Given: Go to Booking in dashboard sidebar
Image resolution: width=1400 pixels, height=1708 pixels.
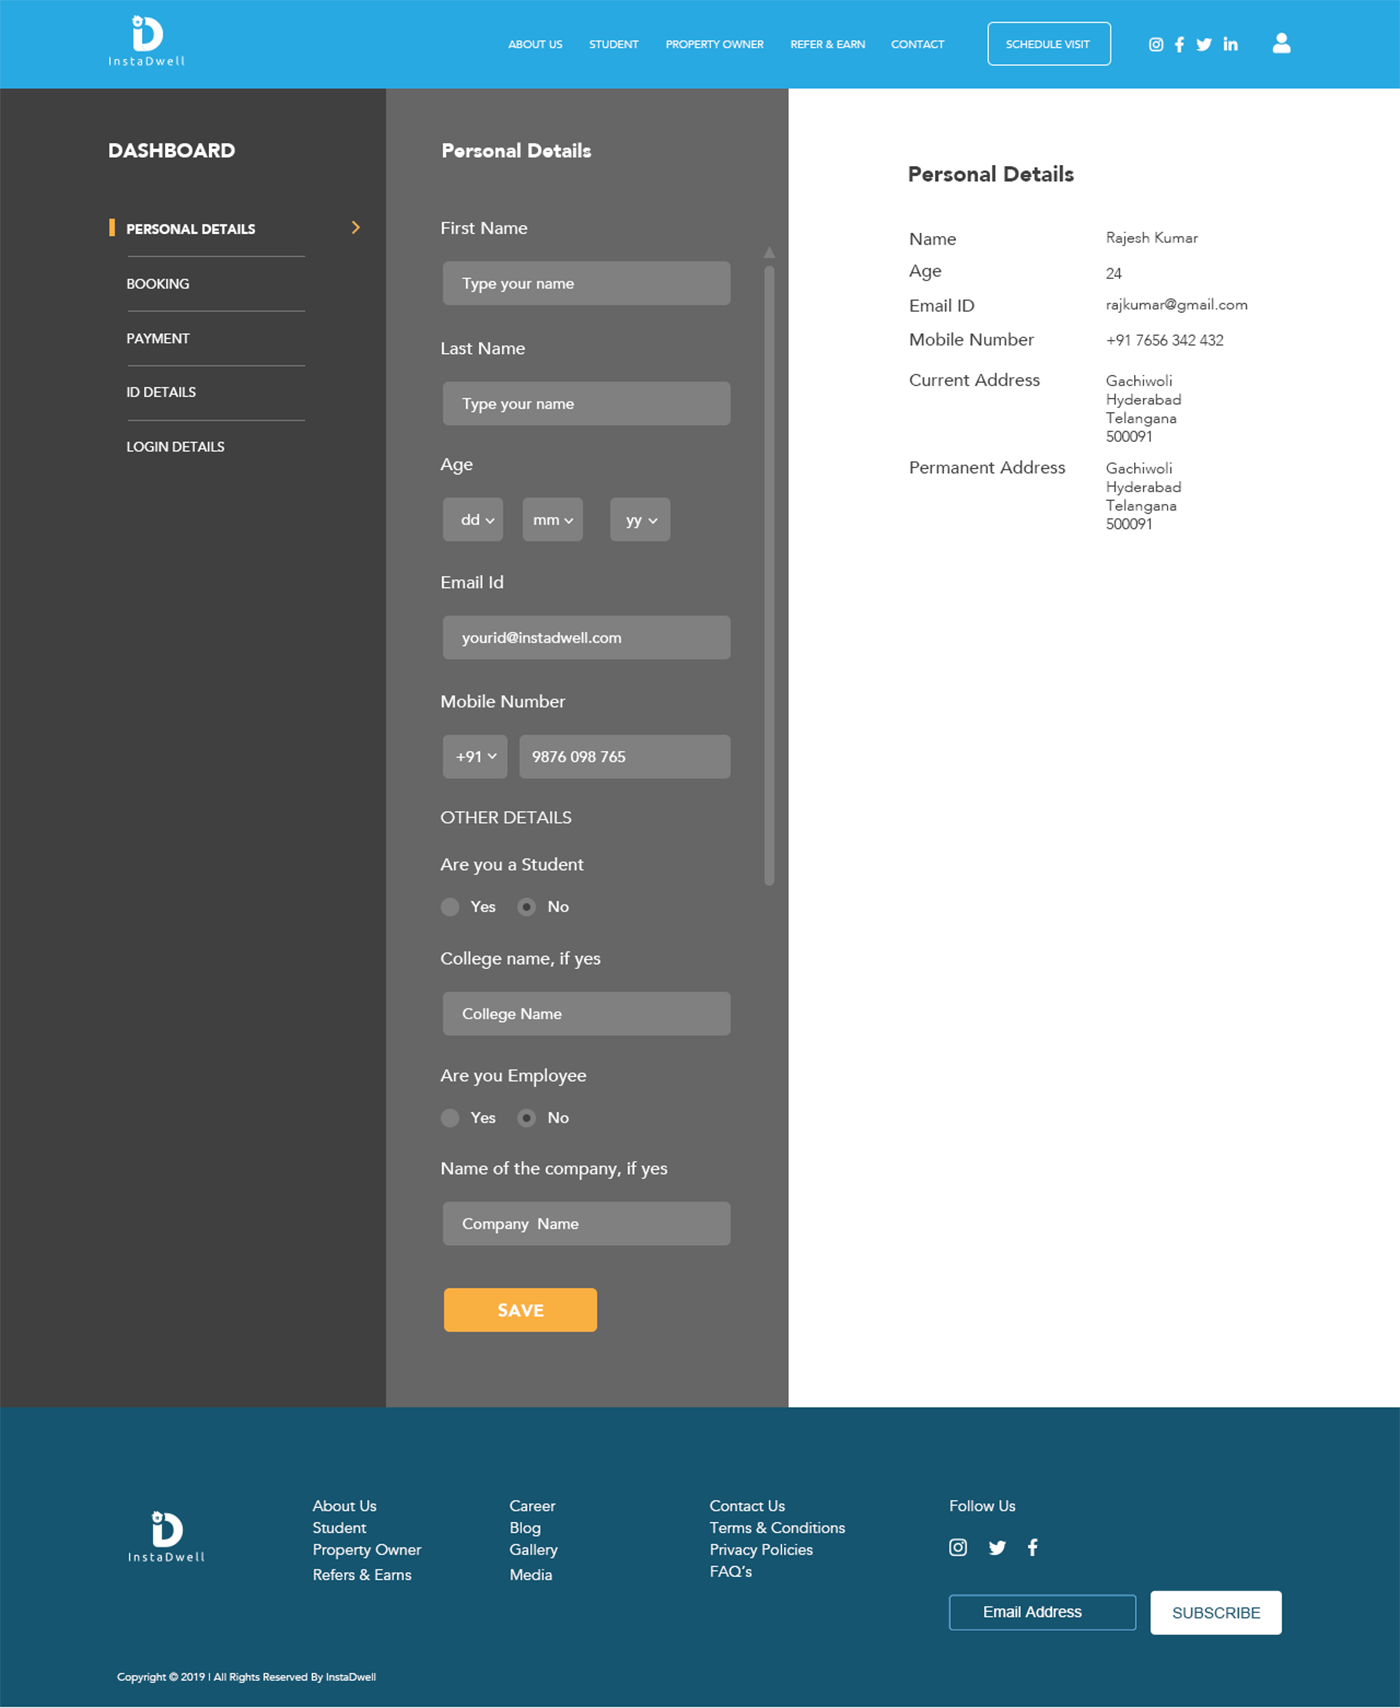Looking at the screenshot, I should point(158,284).
